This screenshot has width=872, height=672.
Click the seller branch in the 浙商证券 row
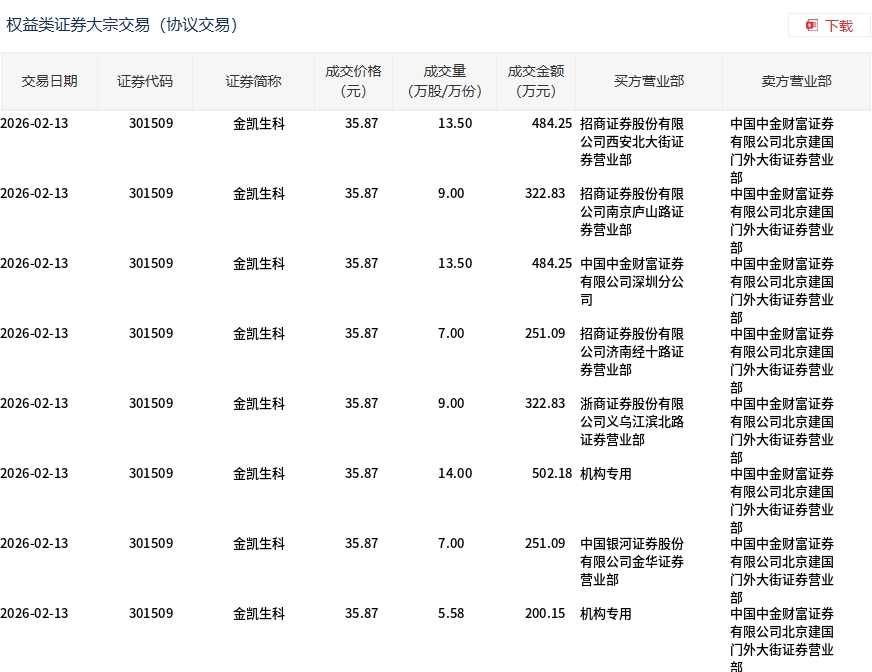[x=782, y=431]
